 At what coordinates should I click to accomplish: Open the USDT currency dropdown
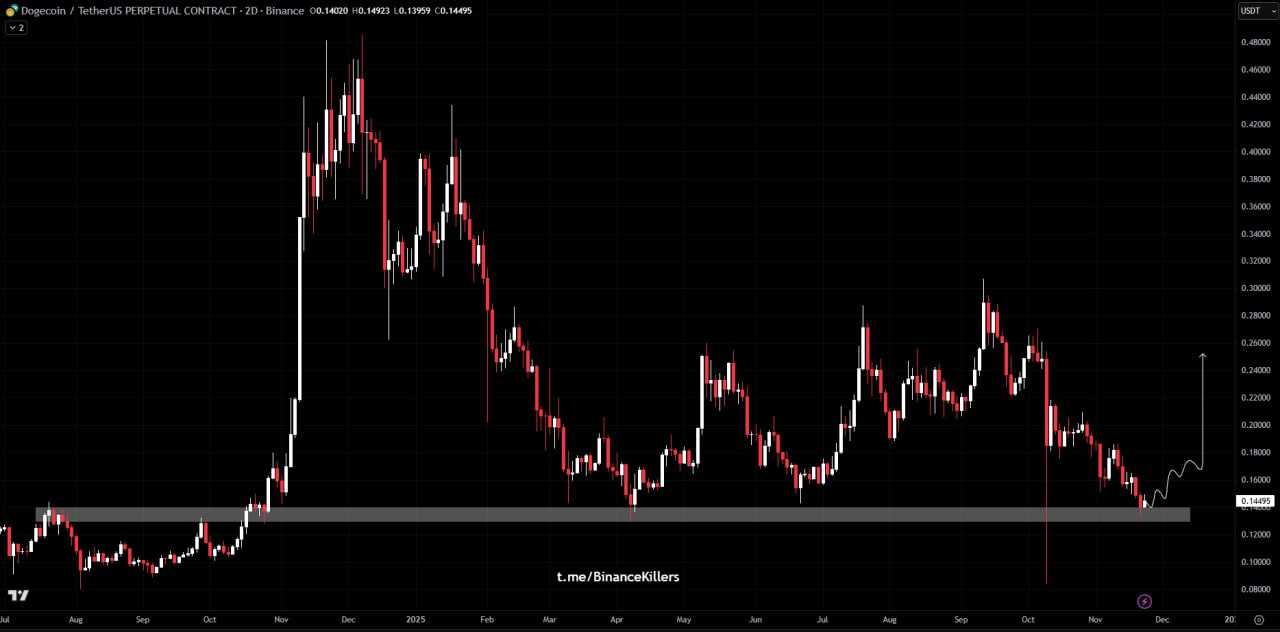pyautogui.click(x=1256, y=10)
